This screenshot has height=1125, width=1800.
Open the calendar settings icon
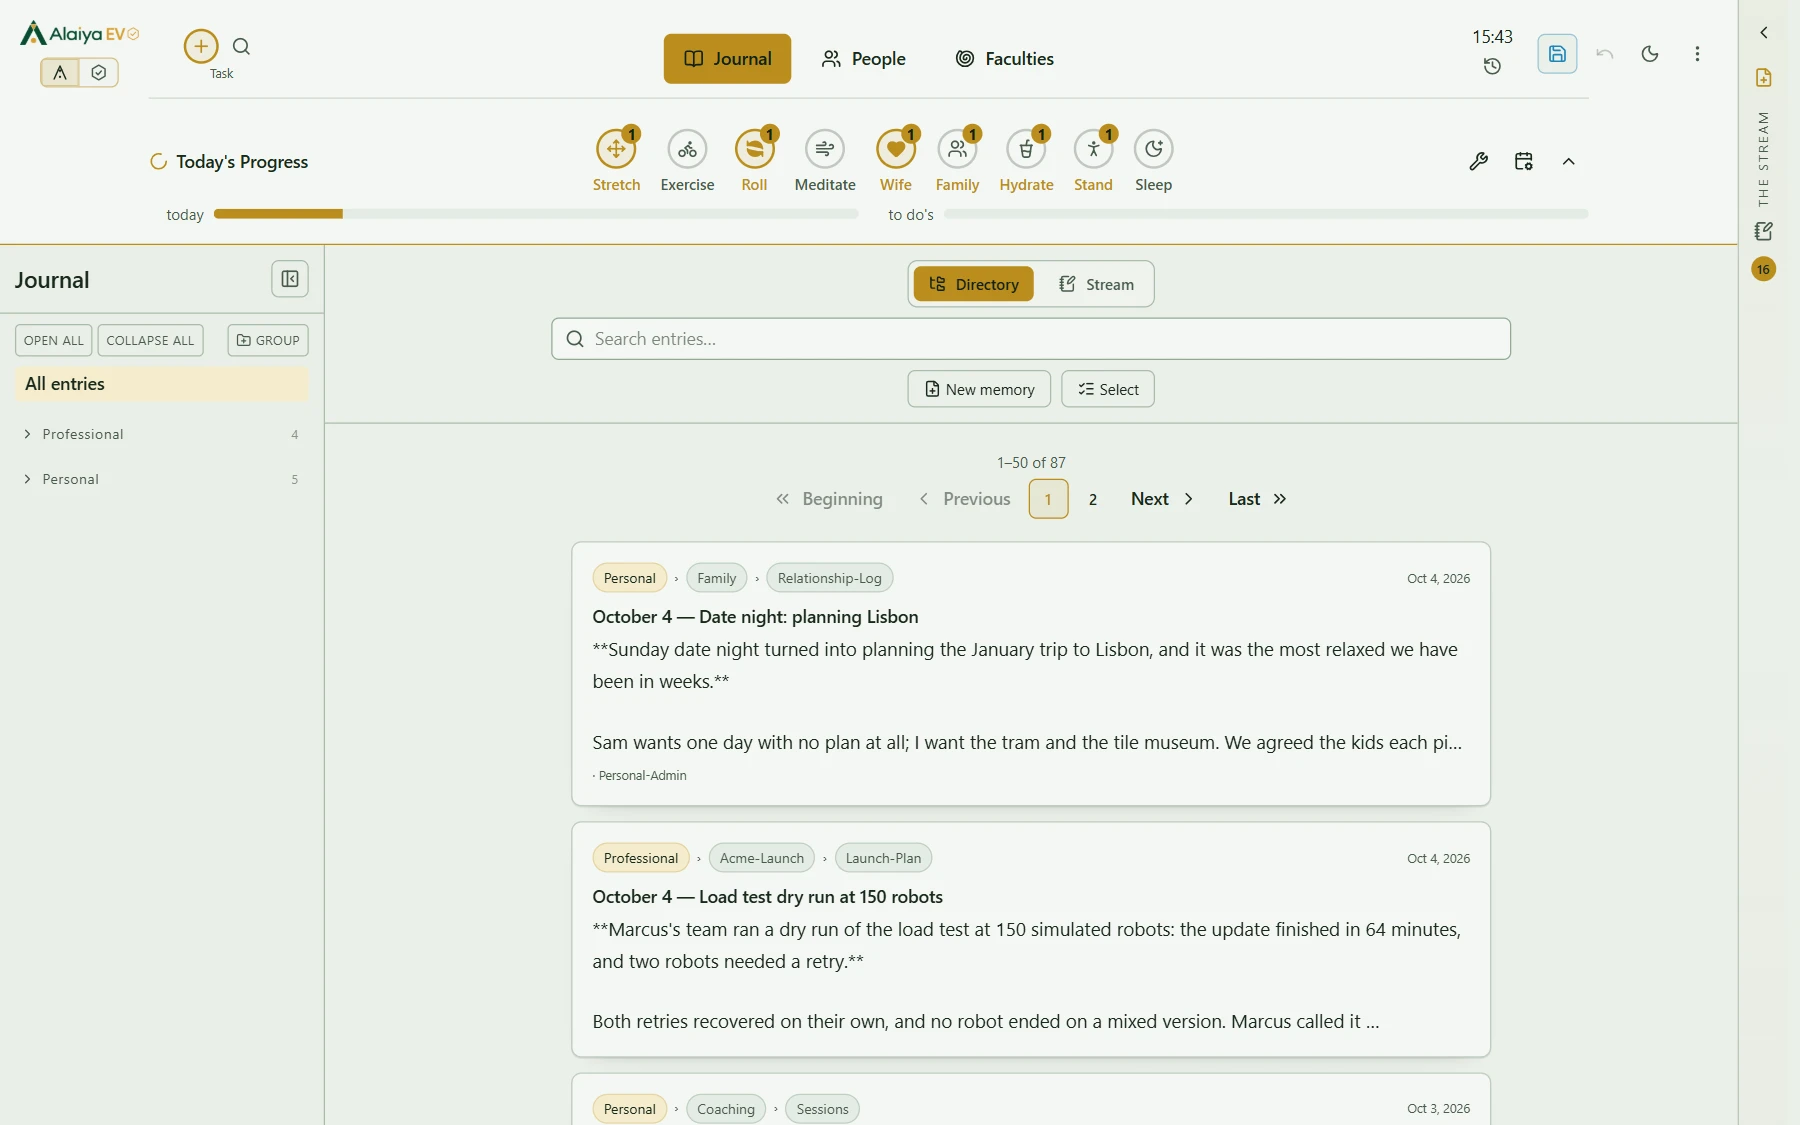(1523, 161)
